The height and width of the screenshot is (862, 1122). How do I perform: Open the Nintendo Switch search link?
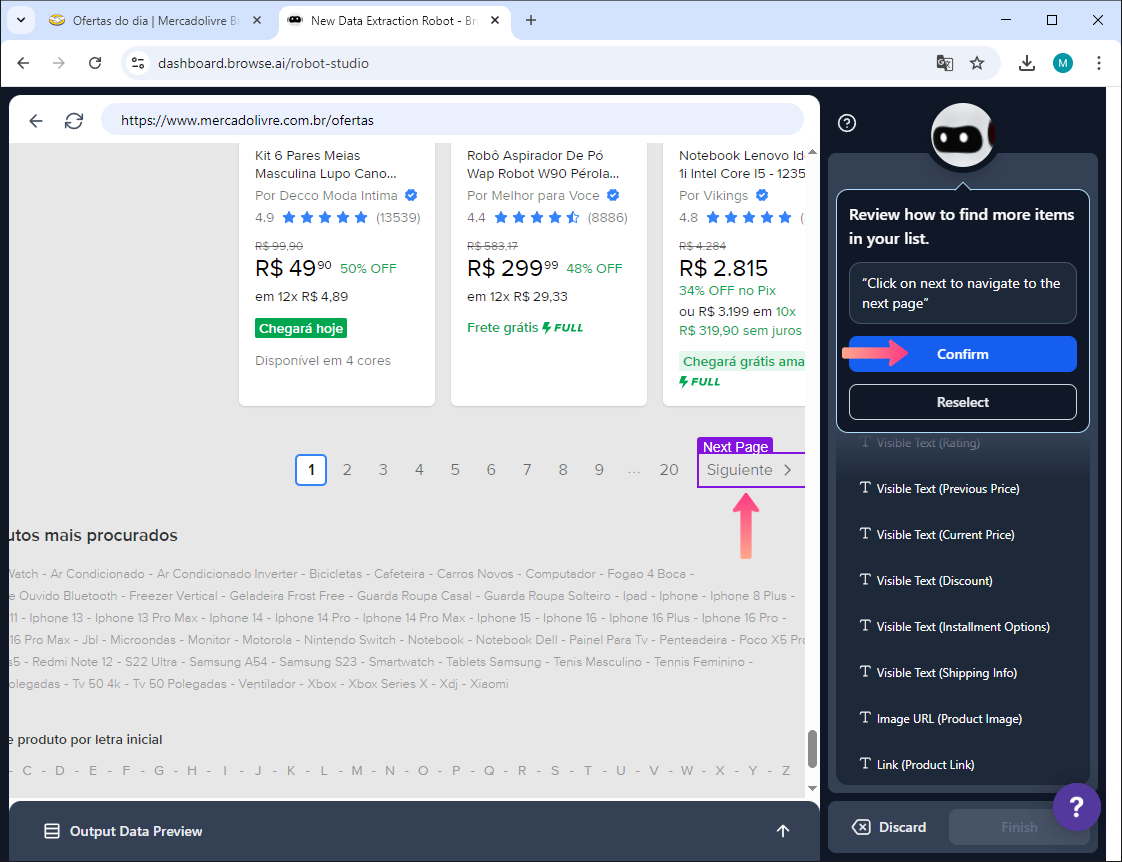(x=350, y=640)
